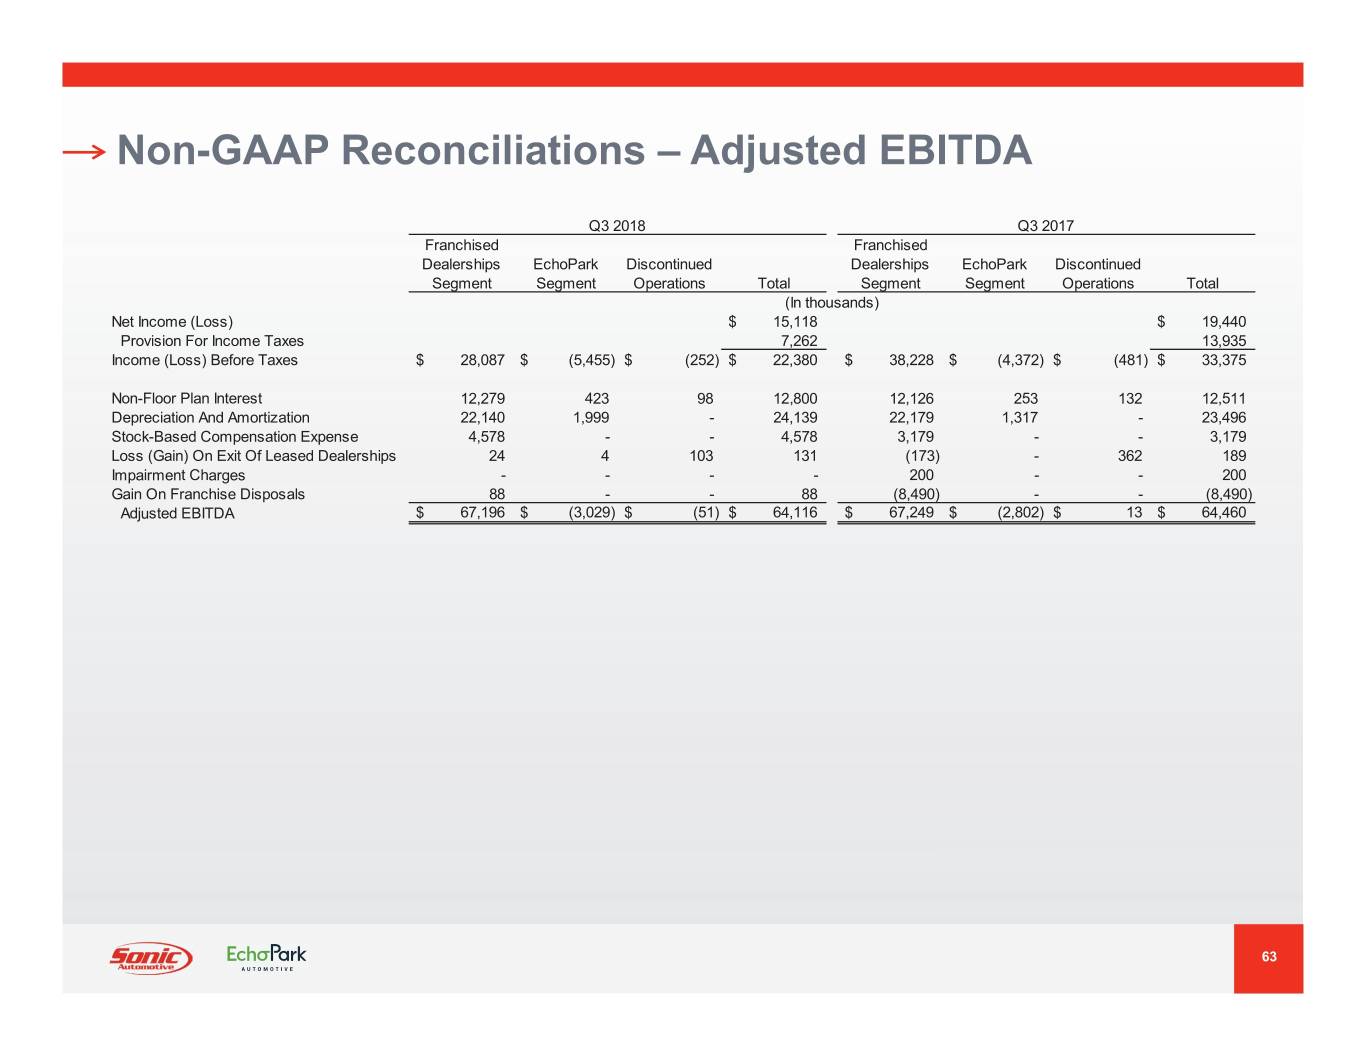Viewport: 1365px width, 1055px height.
Task: Click the red page number 63 box
Action: [1268, 957]
